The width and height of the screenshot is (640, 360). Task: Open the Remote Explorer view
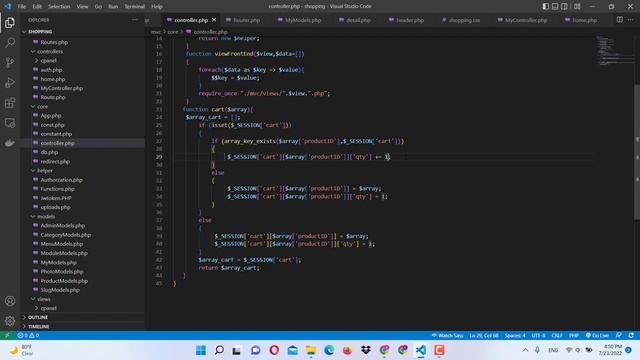point(10,123)
